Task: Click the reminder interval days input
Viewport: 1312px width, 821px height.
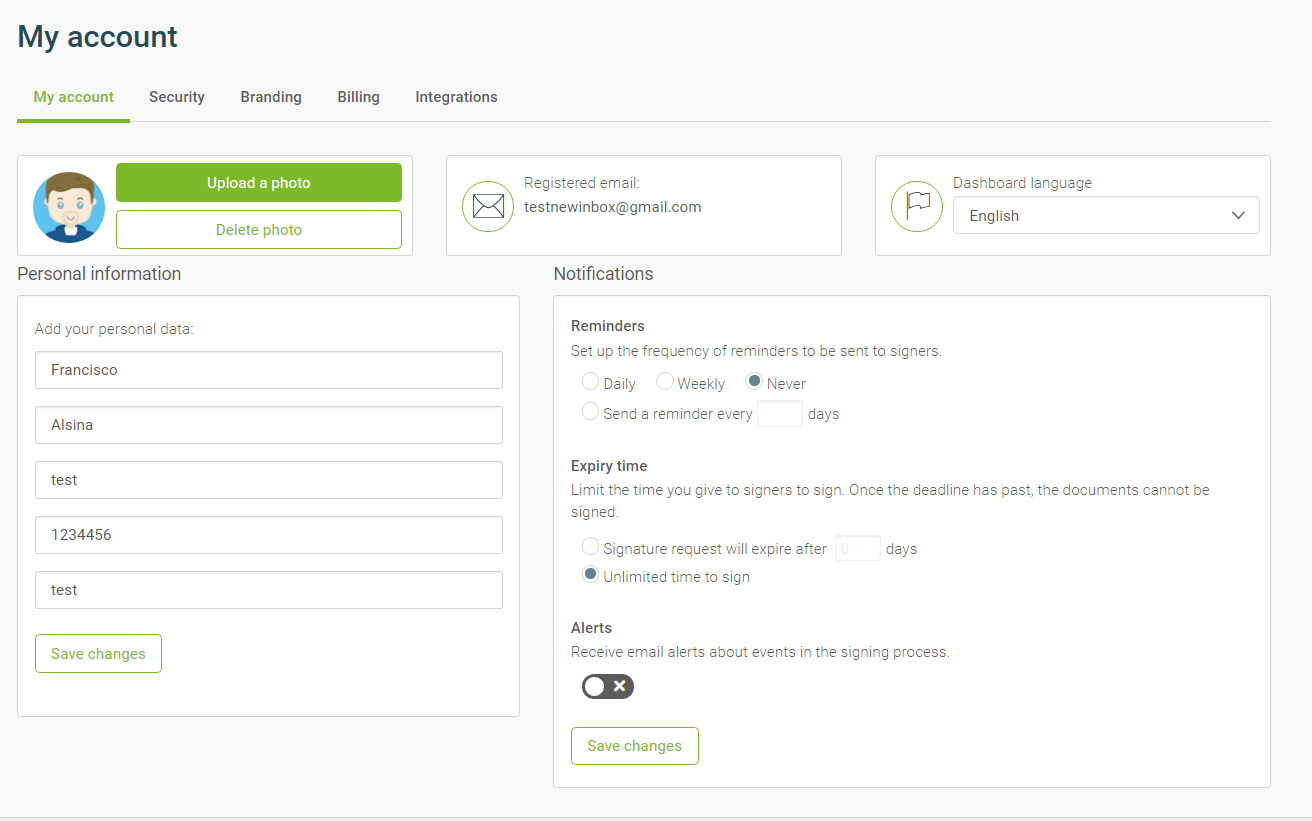Action: tap(780, 413)
